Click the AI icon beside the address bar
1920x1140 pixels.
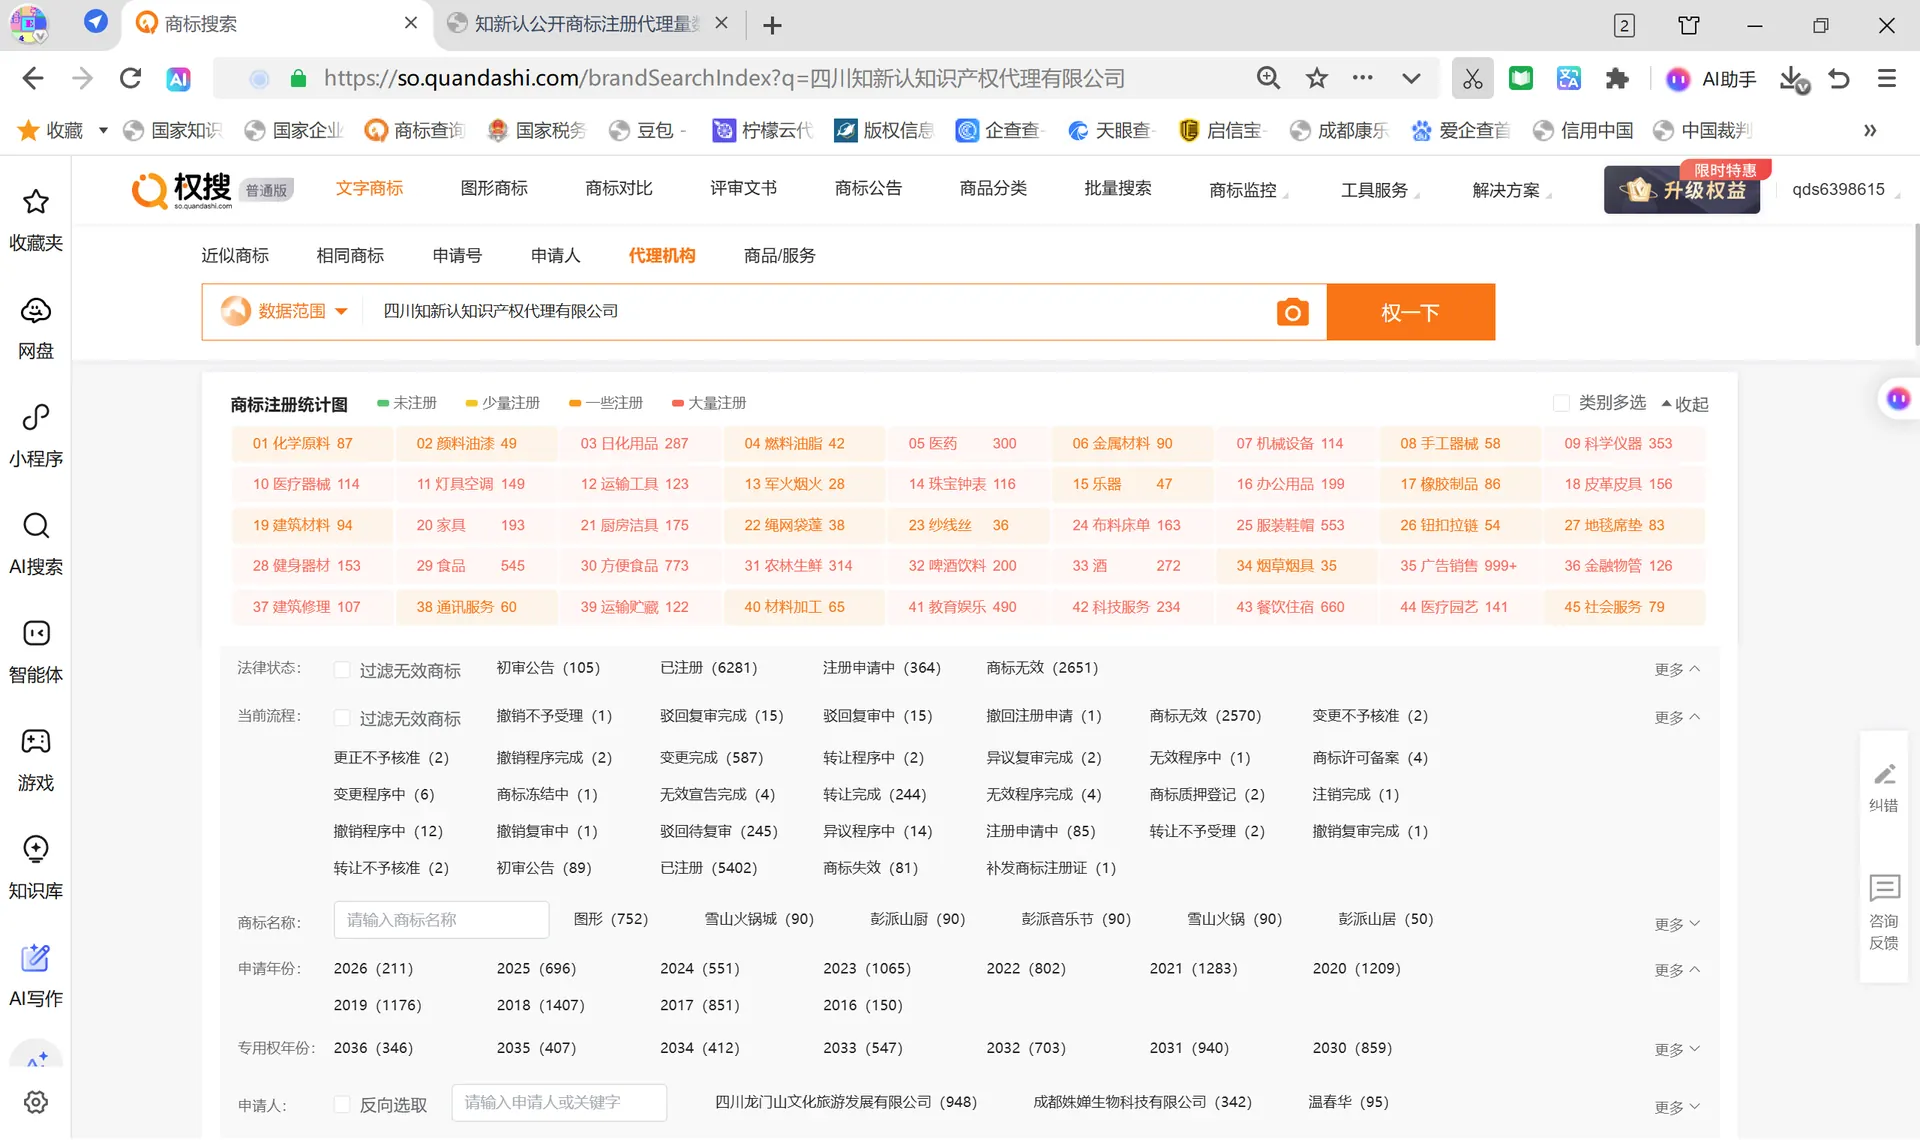[x=178, y=79]
